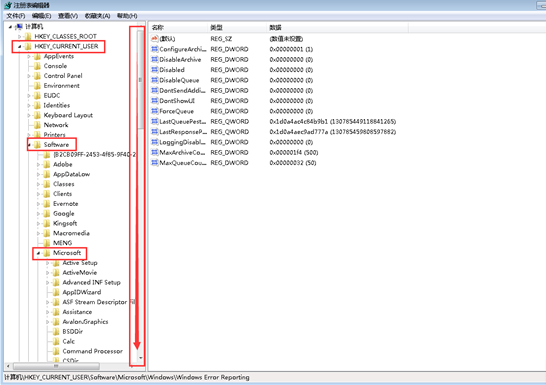Click the DontShowUI DWORD value icon

[x=155, y=101]
